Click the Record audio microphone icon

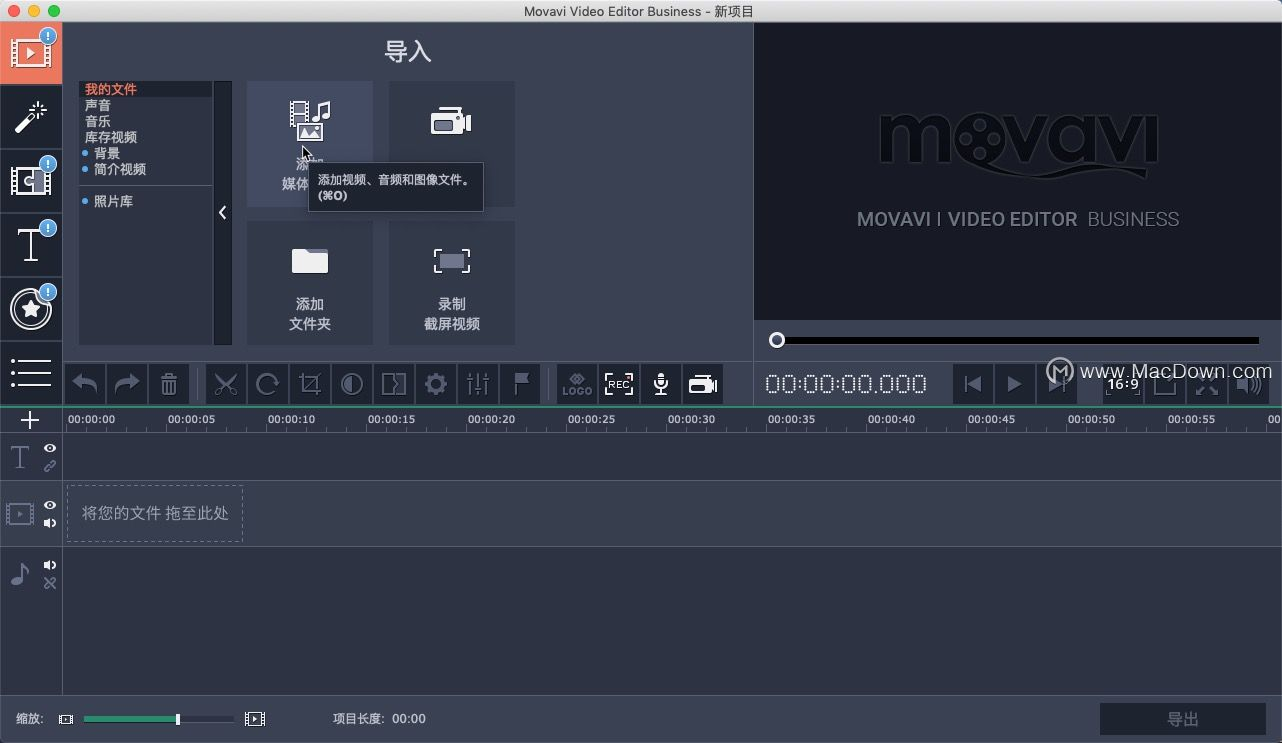coord(661,384)
